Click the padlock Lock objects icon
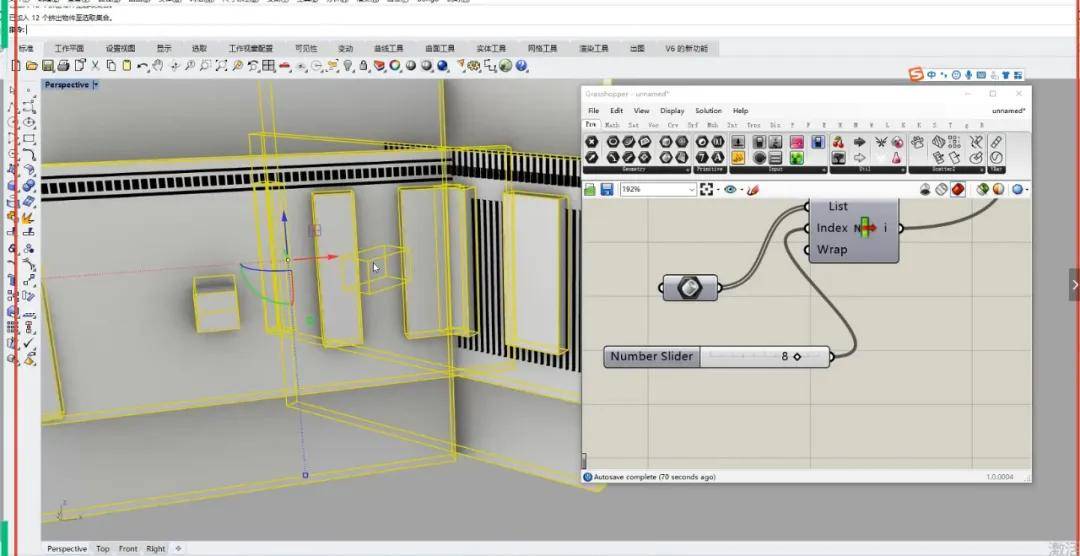The width and height of the screenshot is (1080, 556). [x=364, y=65]
